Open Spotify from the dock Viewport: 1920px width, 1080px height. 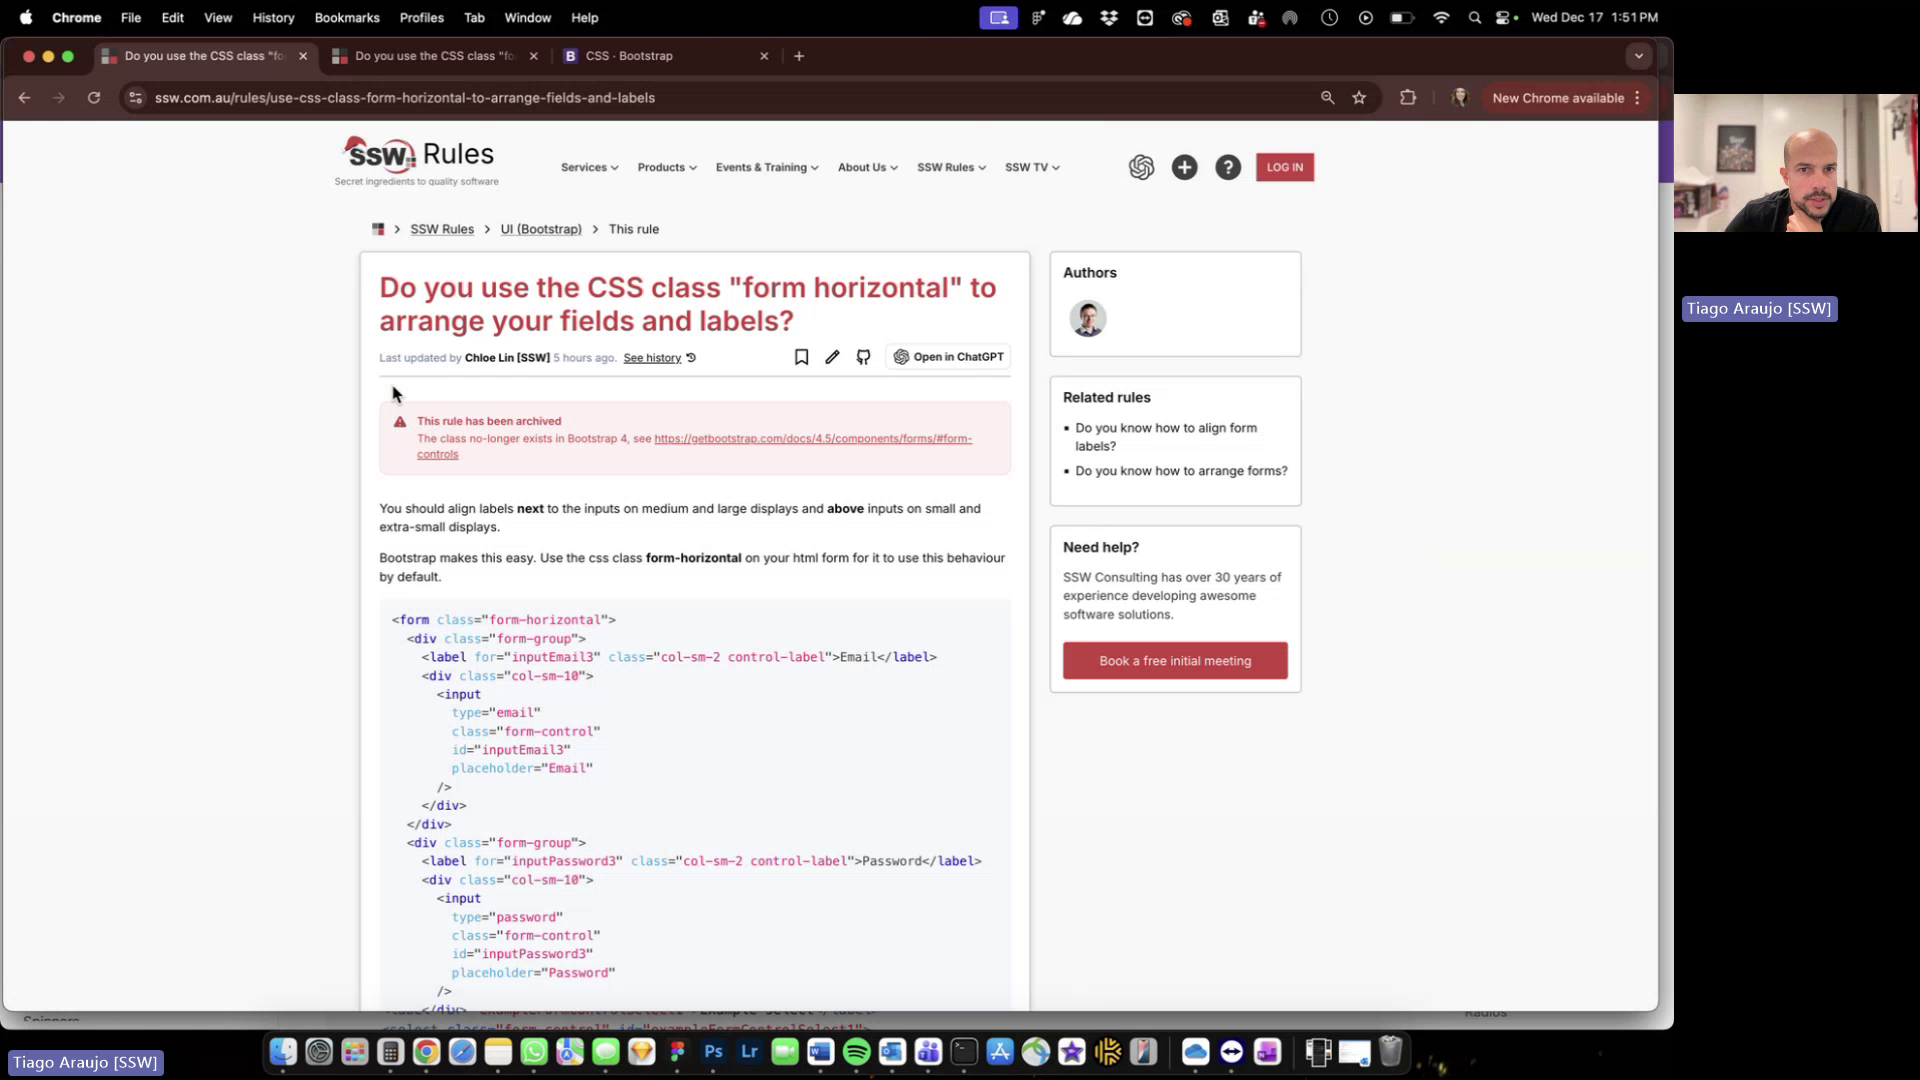856,1051
